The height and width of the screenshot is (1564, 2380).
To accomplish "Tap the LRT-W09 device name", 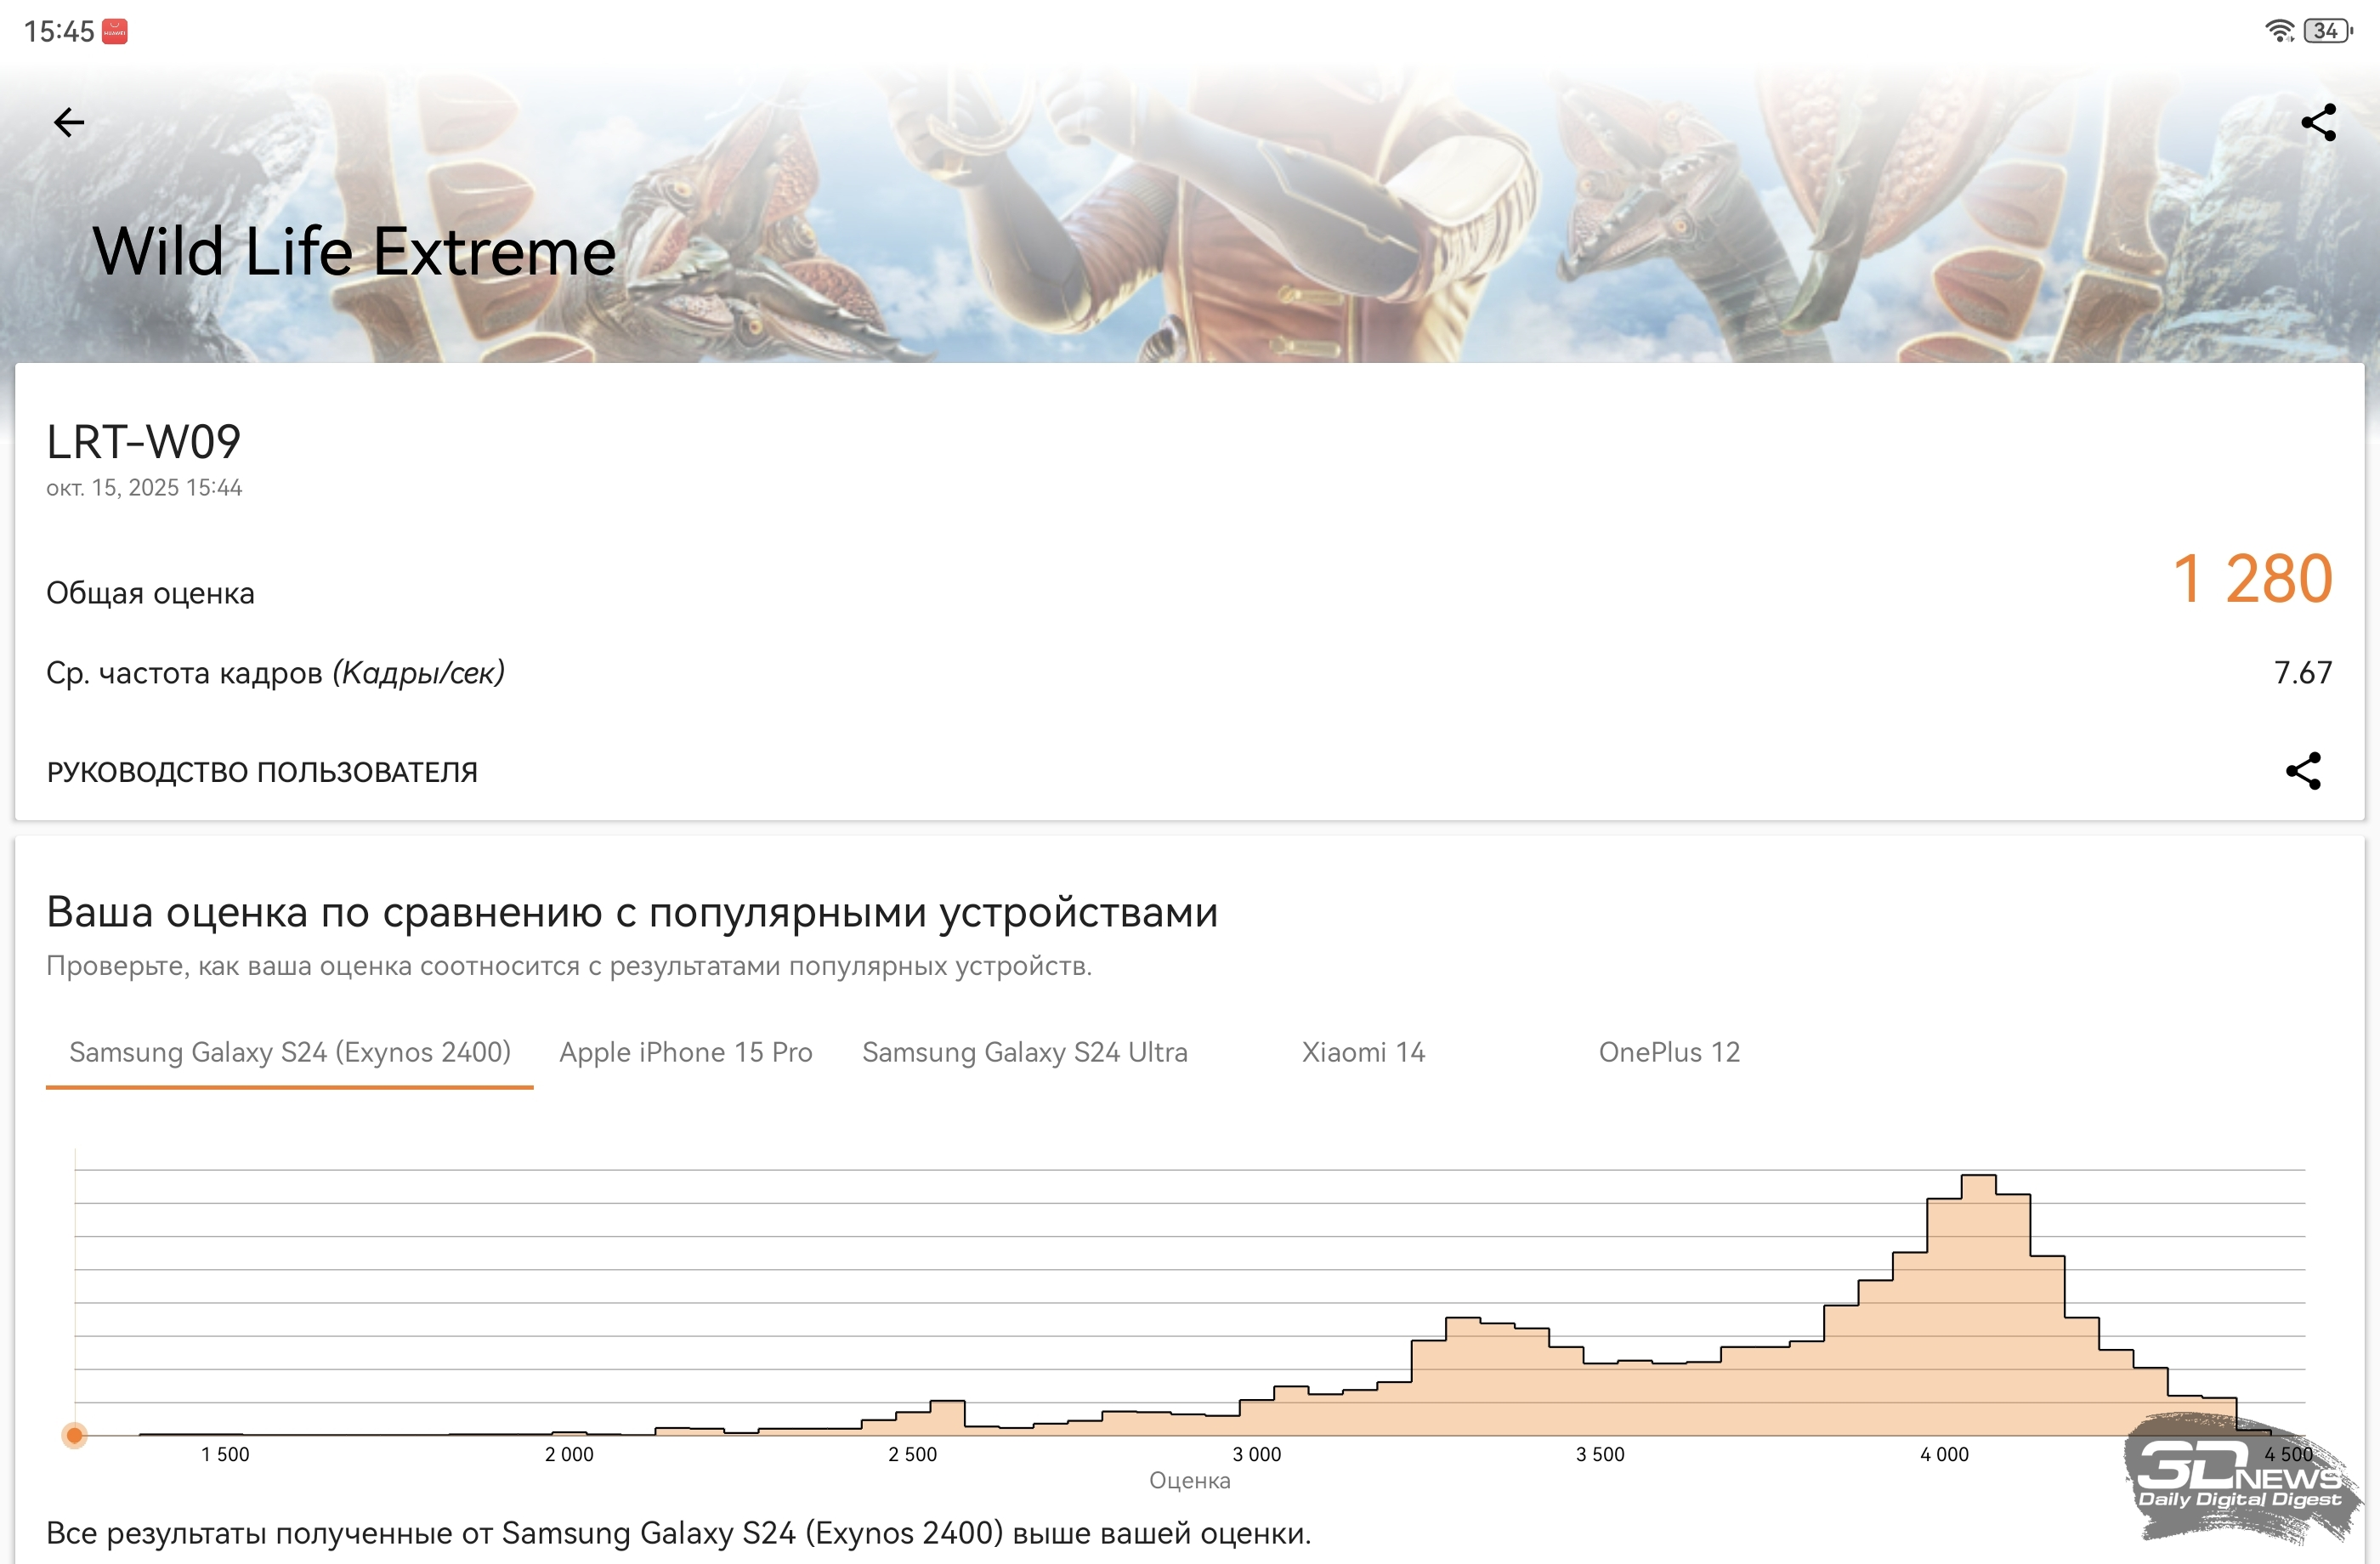I will coord(144,442).
